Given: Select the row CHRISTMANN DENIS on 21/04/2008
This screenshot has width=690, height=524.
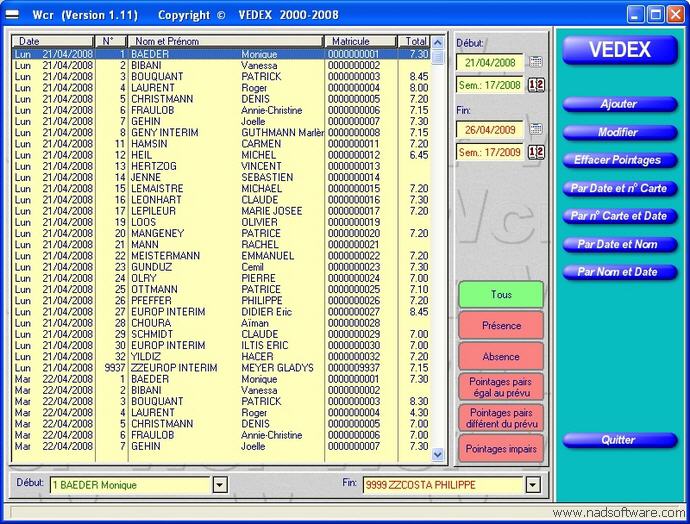Looking at the screenshot, I should 221,99.
